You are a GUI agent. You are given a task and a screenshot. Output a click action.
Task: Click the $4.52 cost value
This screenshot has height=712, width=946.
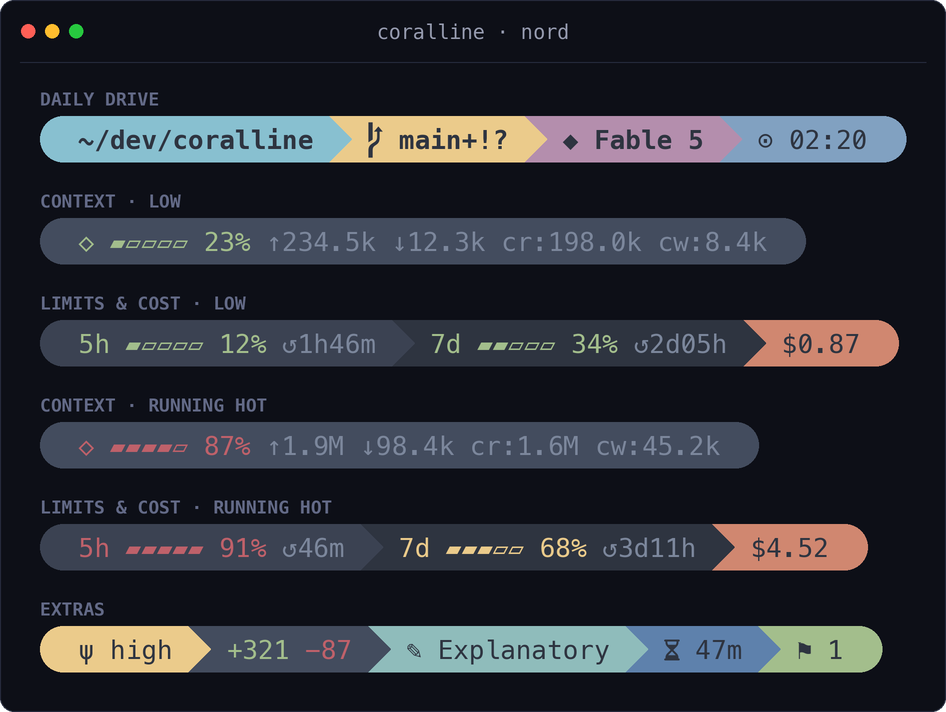tap(789, 548)
